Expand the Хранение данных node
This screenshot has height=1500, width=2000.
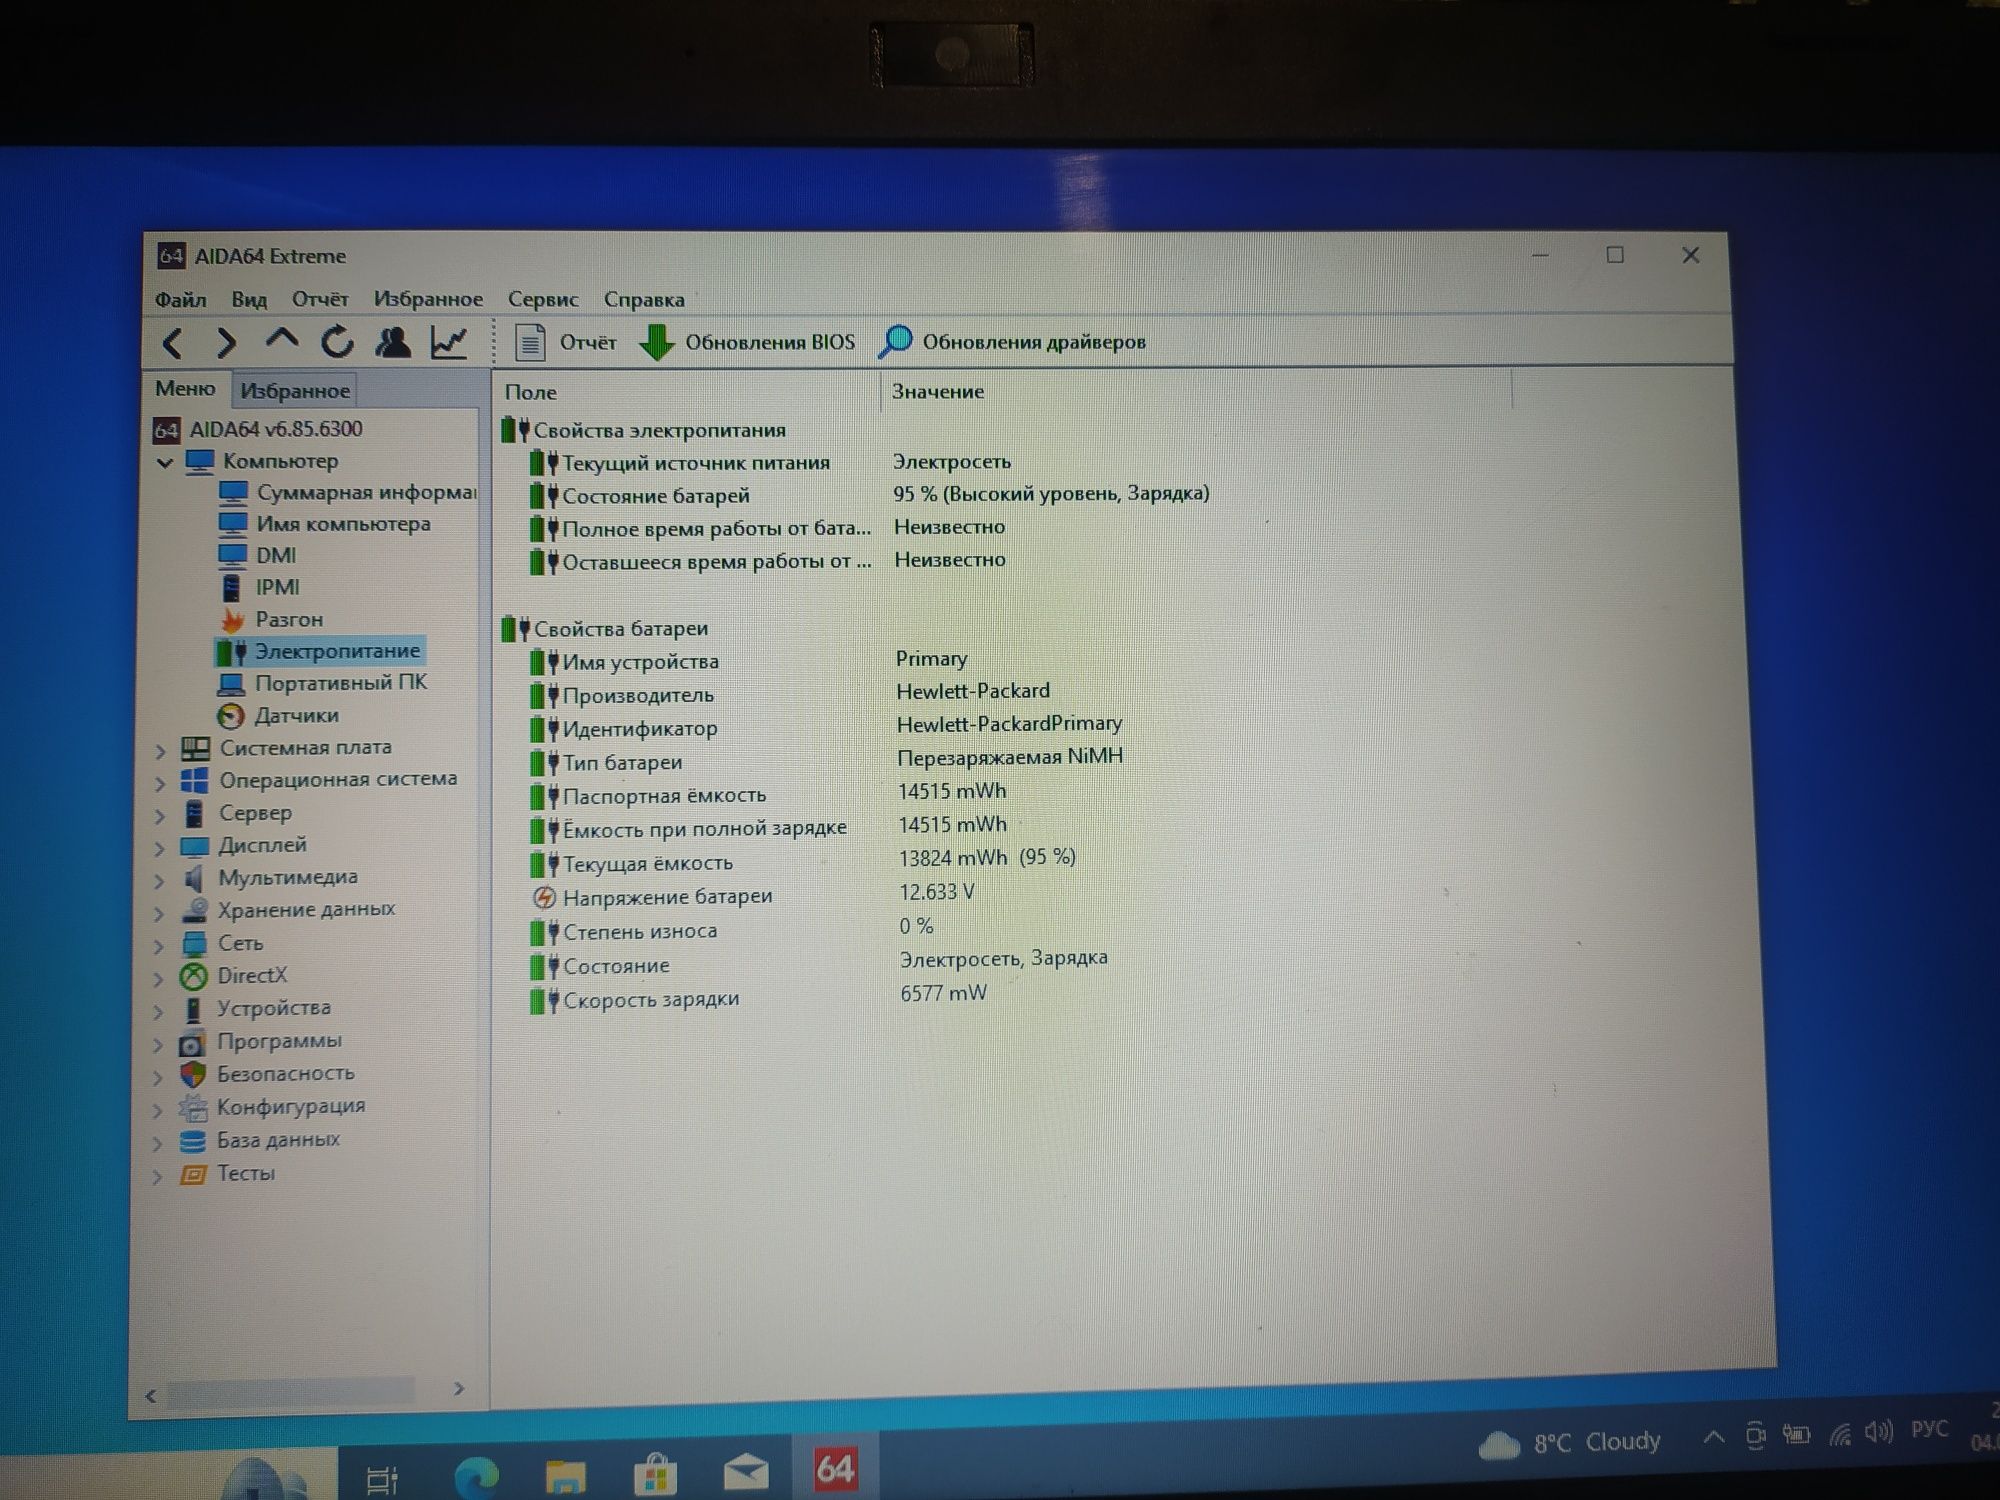coord(159,913)
